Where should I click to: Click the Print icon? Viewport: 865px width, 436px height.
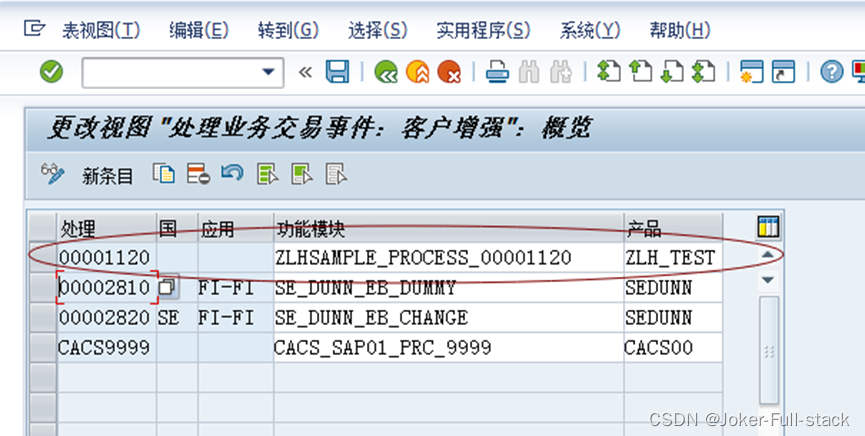click(497, 72)
